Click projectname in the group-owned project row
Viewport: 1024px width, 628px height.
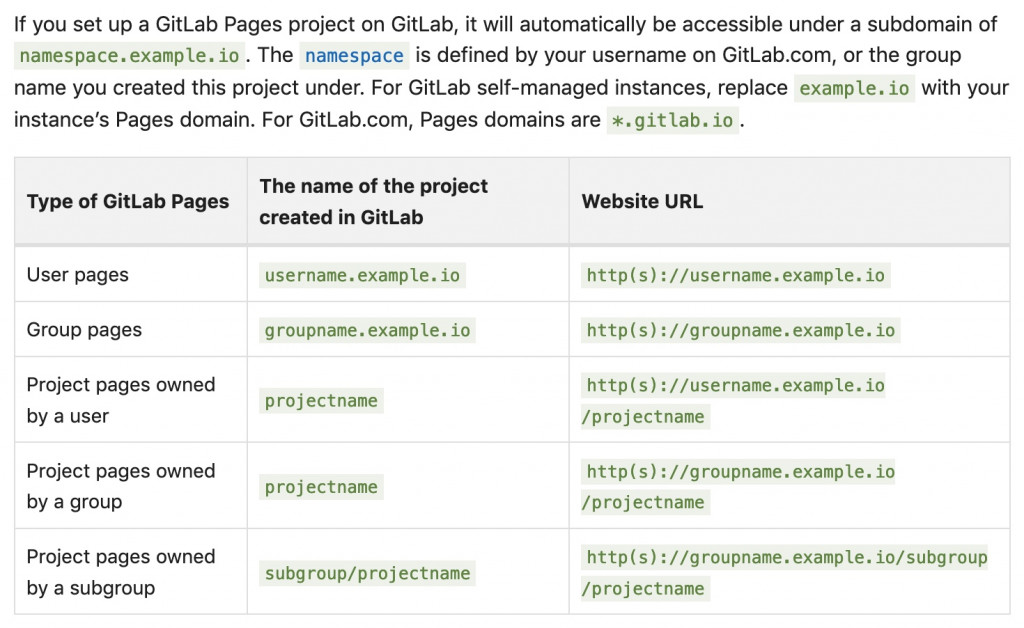(321, 487)
